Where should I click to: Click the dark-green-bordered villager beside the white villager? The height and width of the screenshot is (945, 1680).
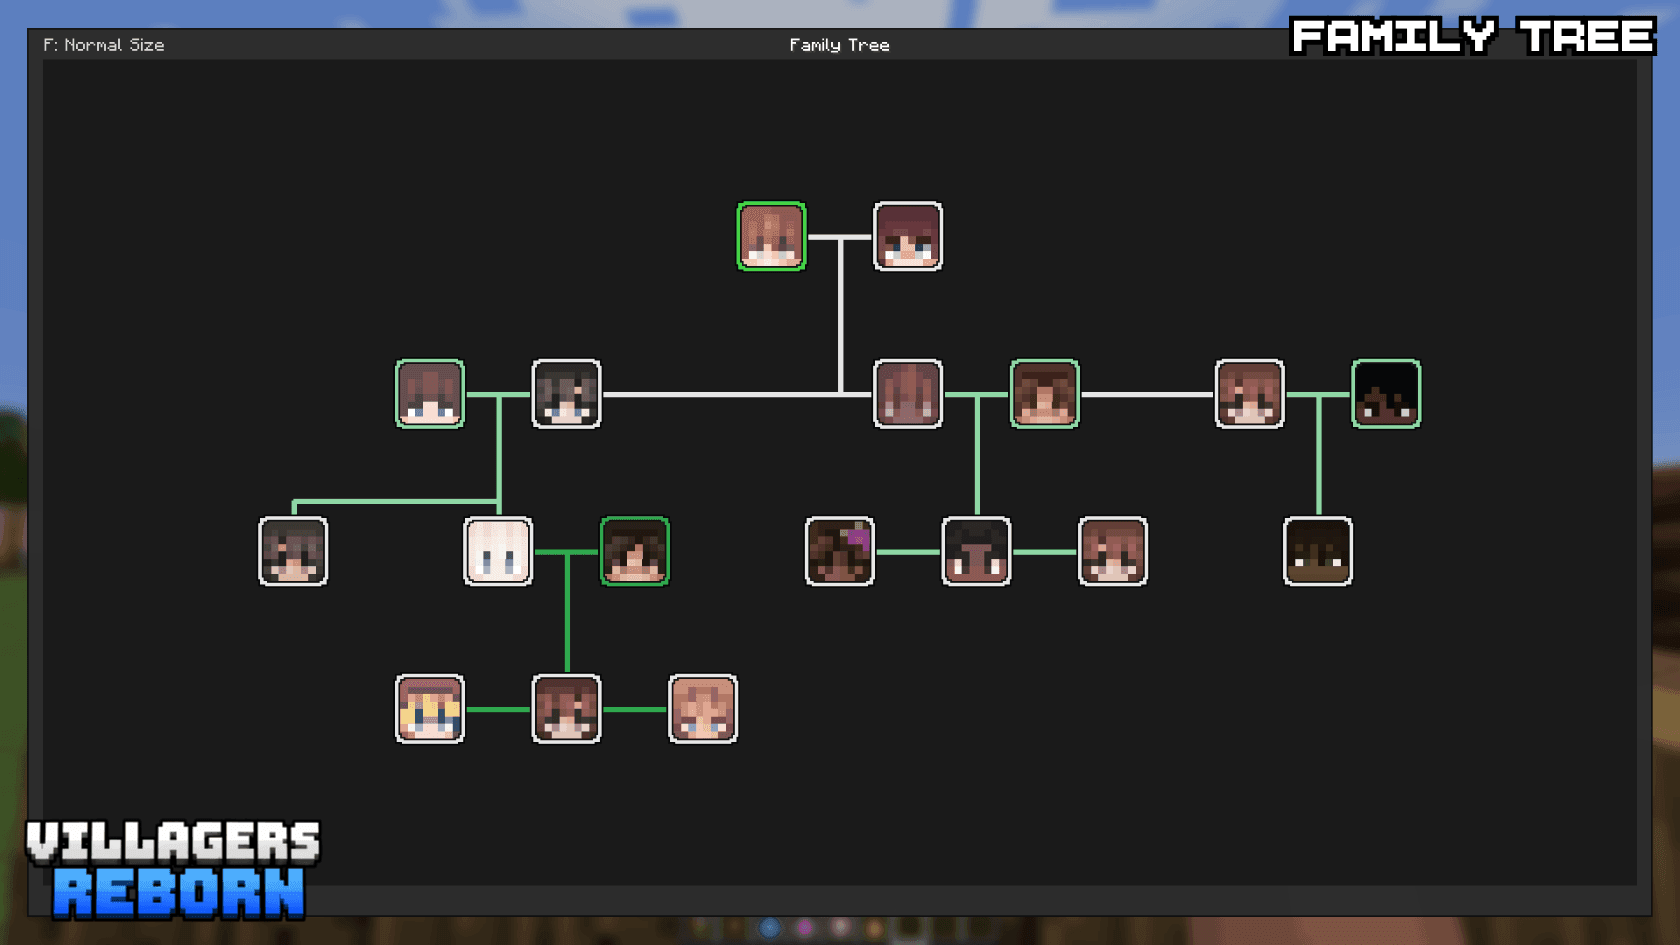click(x=635, y=551)
